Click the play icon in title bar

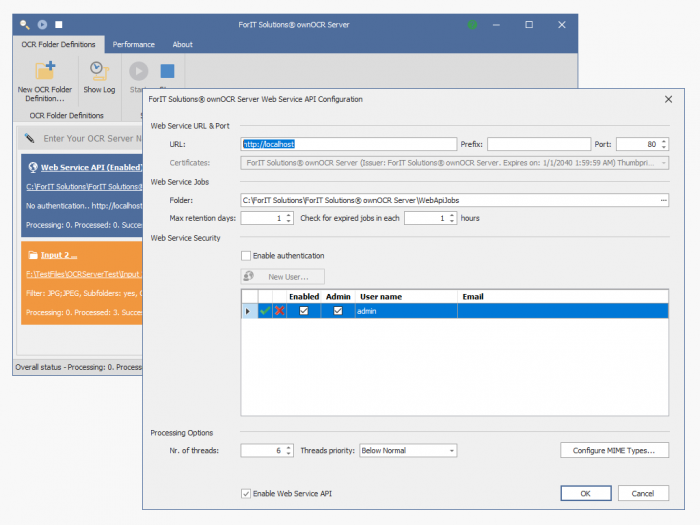[x=42, y=25]
